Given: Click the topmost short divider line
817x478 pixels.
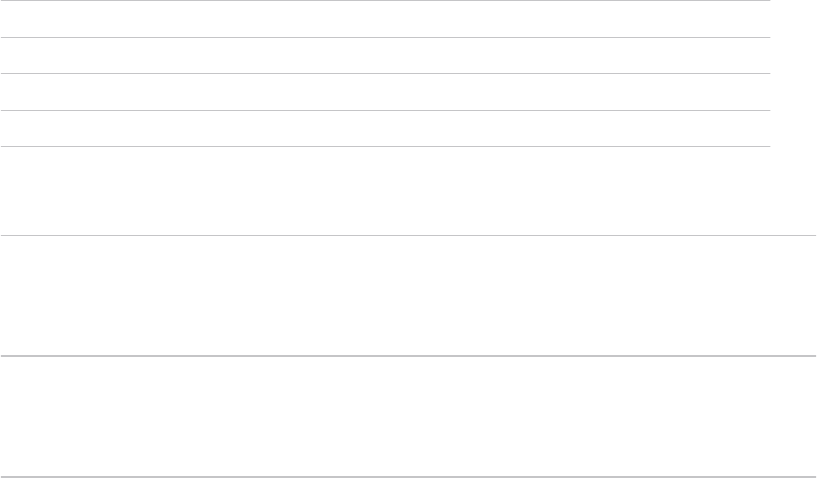Looking at the screenshot, I should click(385, 1).
